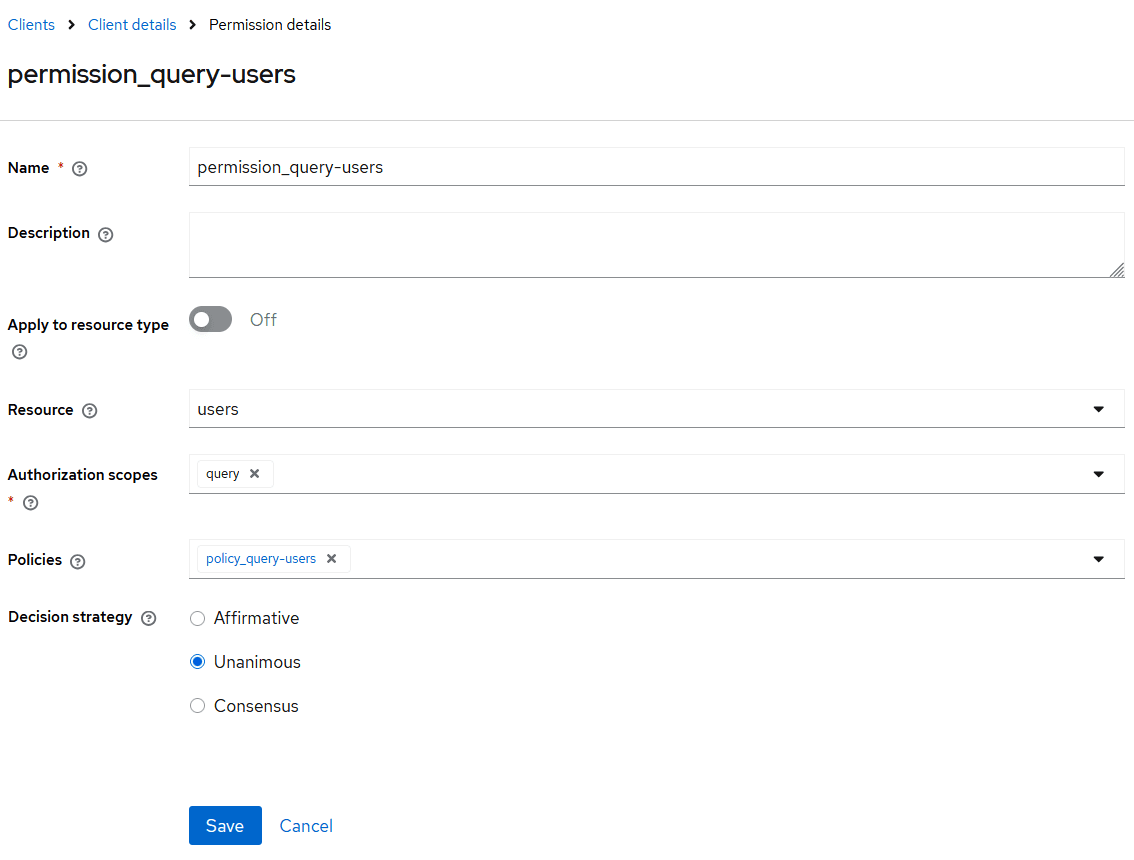The width and height of the screenshot is (1134, 860).
Task: Expand the Resource dropdown
Action: 1098,408
